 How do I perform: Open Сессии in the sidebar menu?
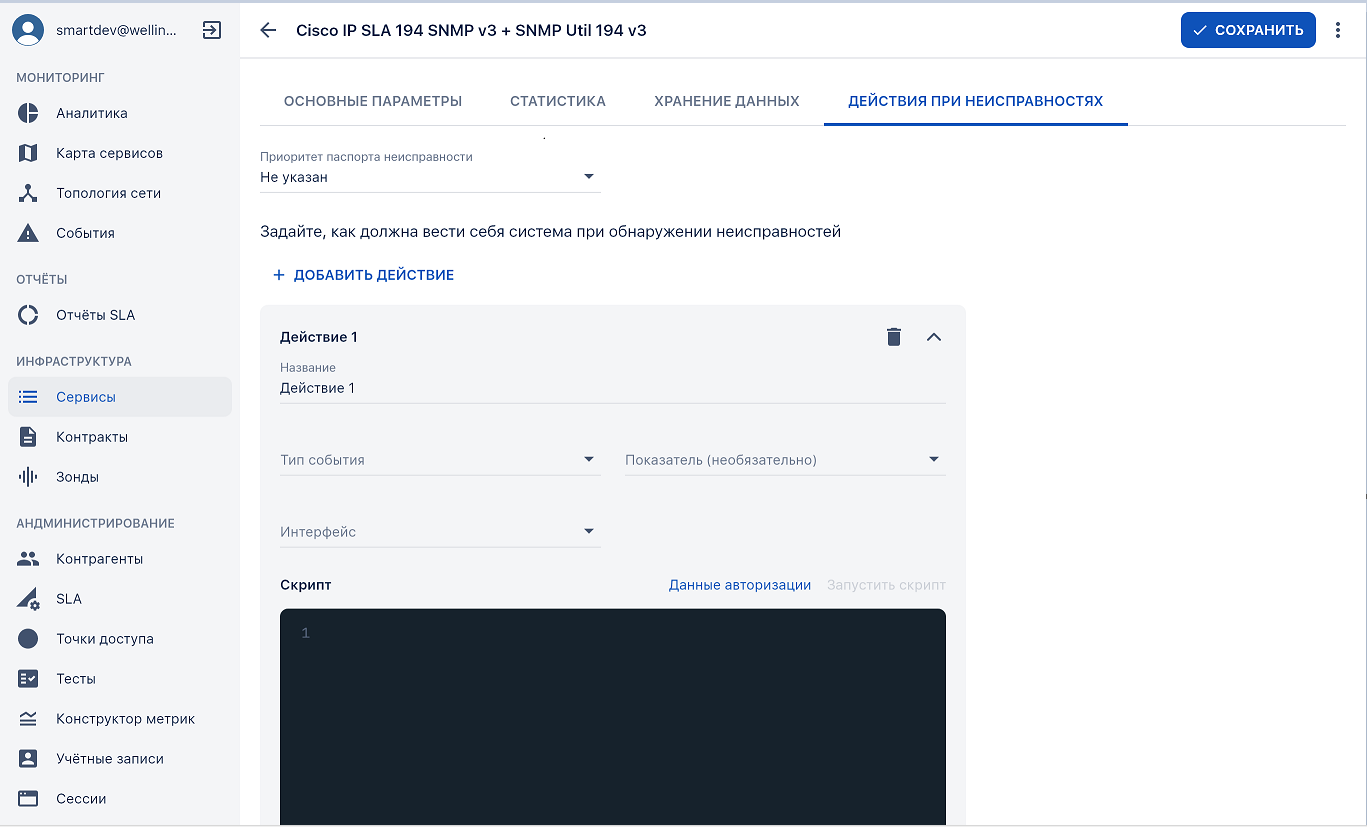(x=120, y=799)
